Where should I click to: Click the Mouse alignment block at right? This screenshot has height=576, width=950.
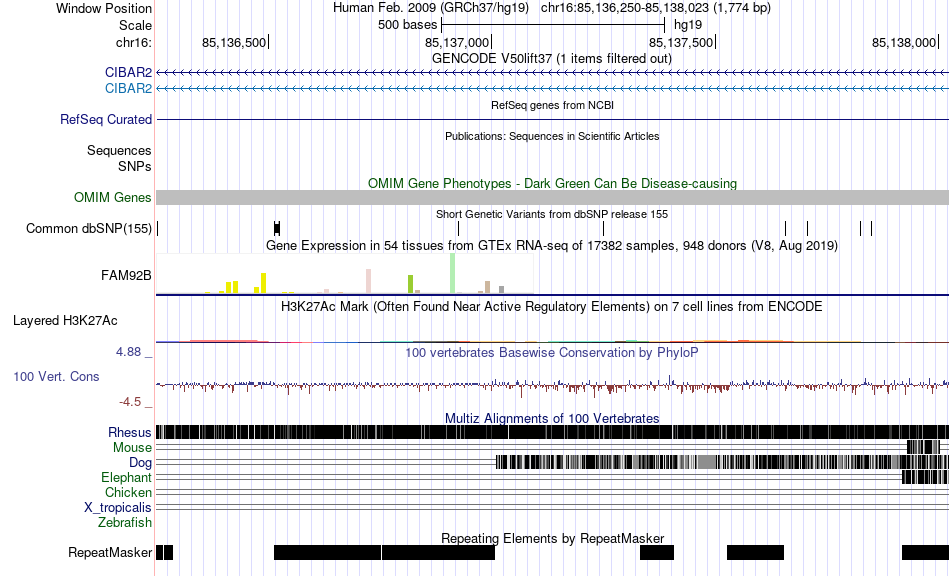[923, 448]
